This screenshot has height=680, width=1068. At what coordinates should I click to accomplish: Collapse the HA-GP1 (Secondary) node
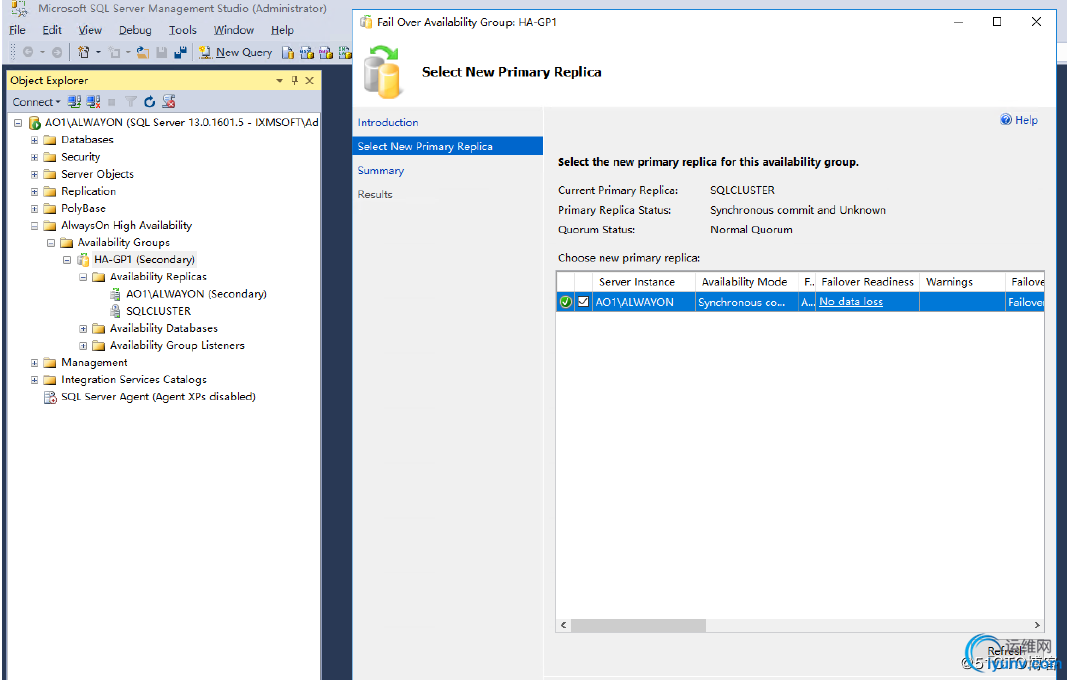pyautogui.click(x=67, y=260)
